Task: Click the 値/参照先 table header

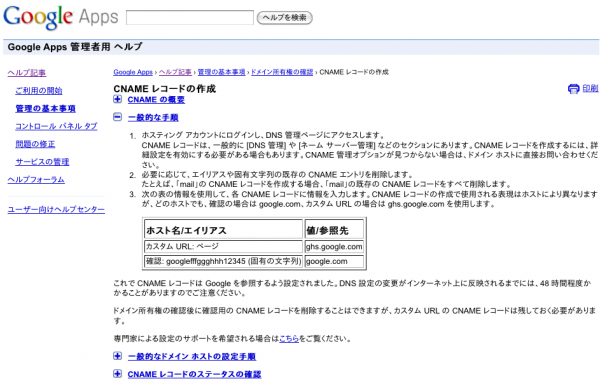Action: pyautogui.click(x=334, y=230)
